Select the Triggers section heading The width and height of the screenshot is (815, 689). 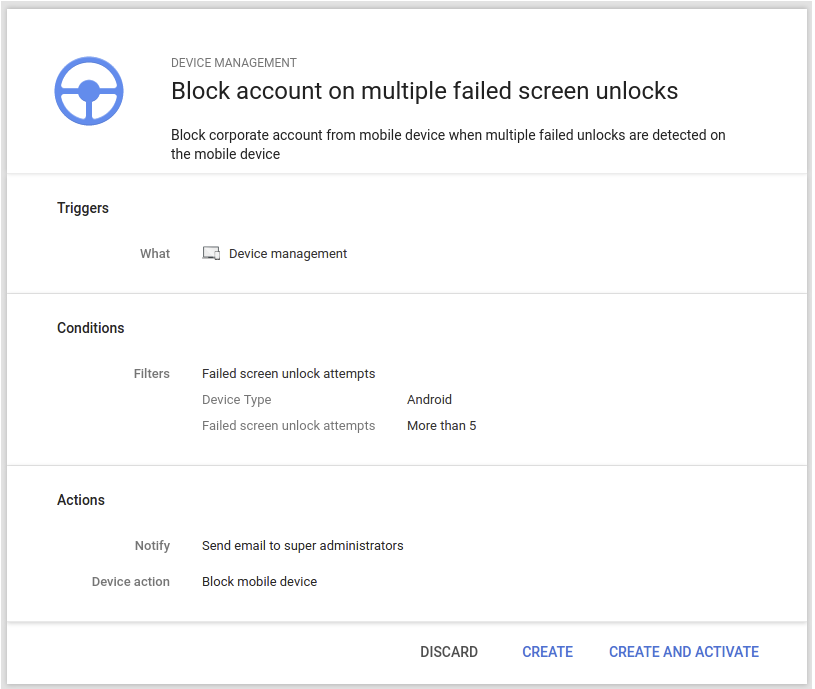click(x=83, y=208)
